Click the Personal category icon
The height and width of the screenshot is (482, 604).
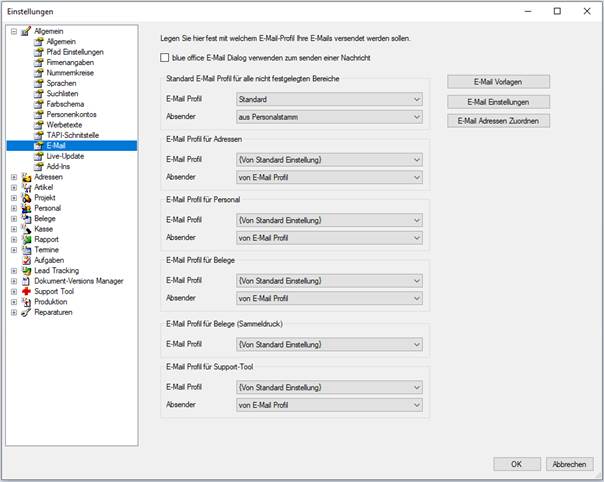26,208
